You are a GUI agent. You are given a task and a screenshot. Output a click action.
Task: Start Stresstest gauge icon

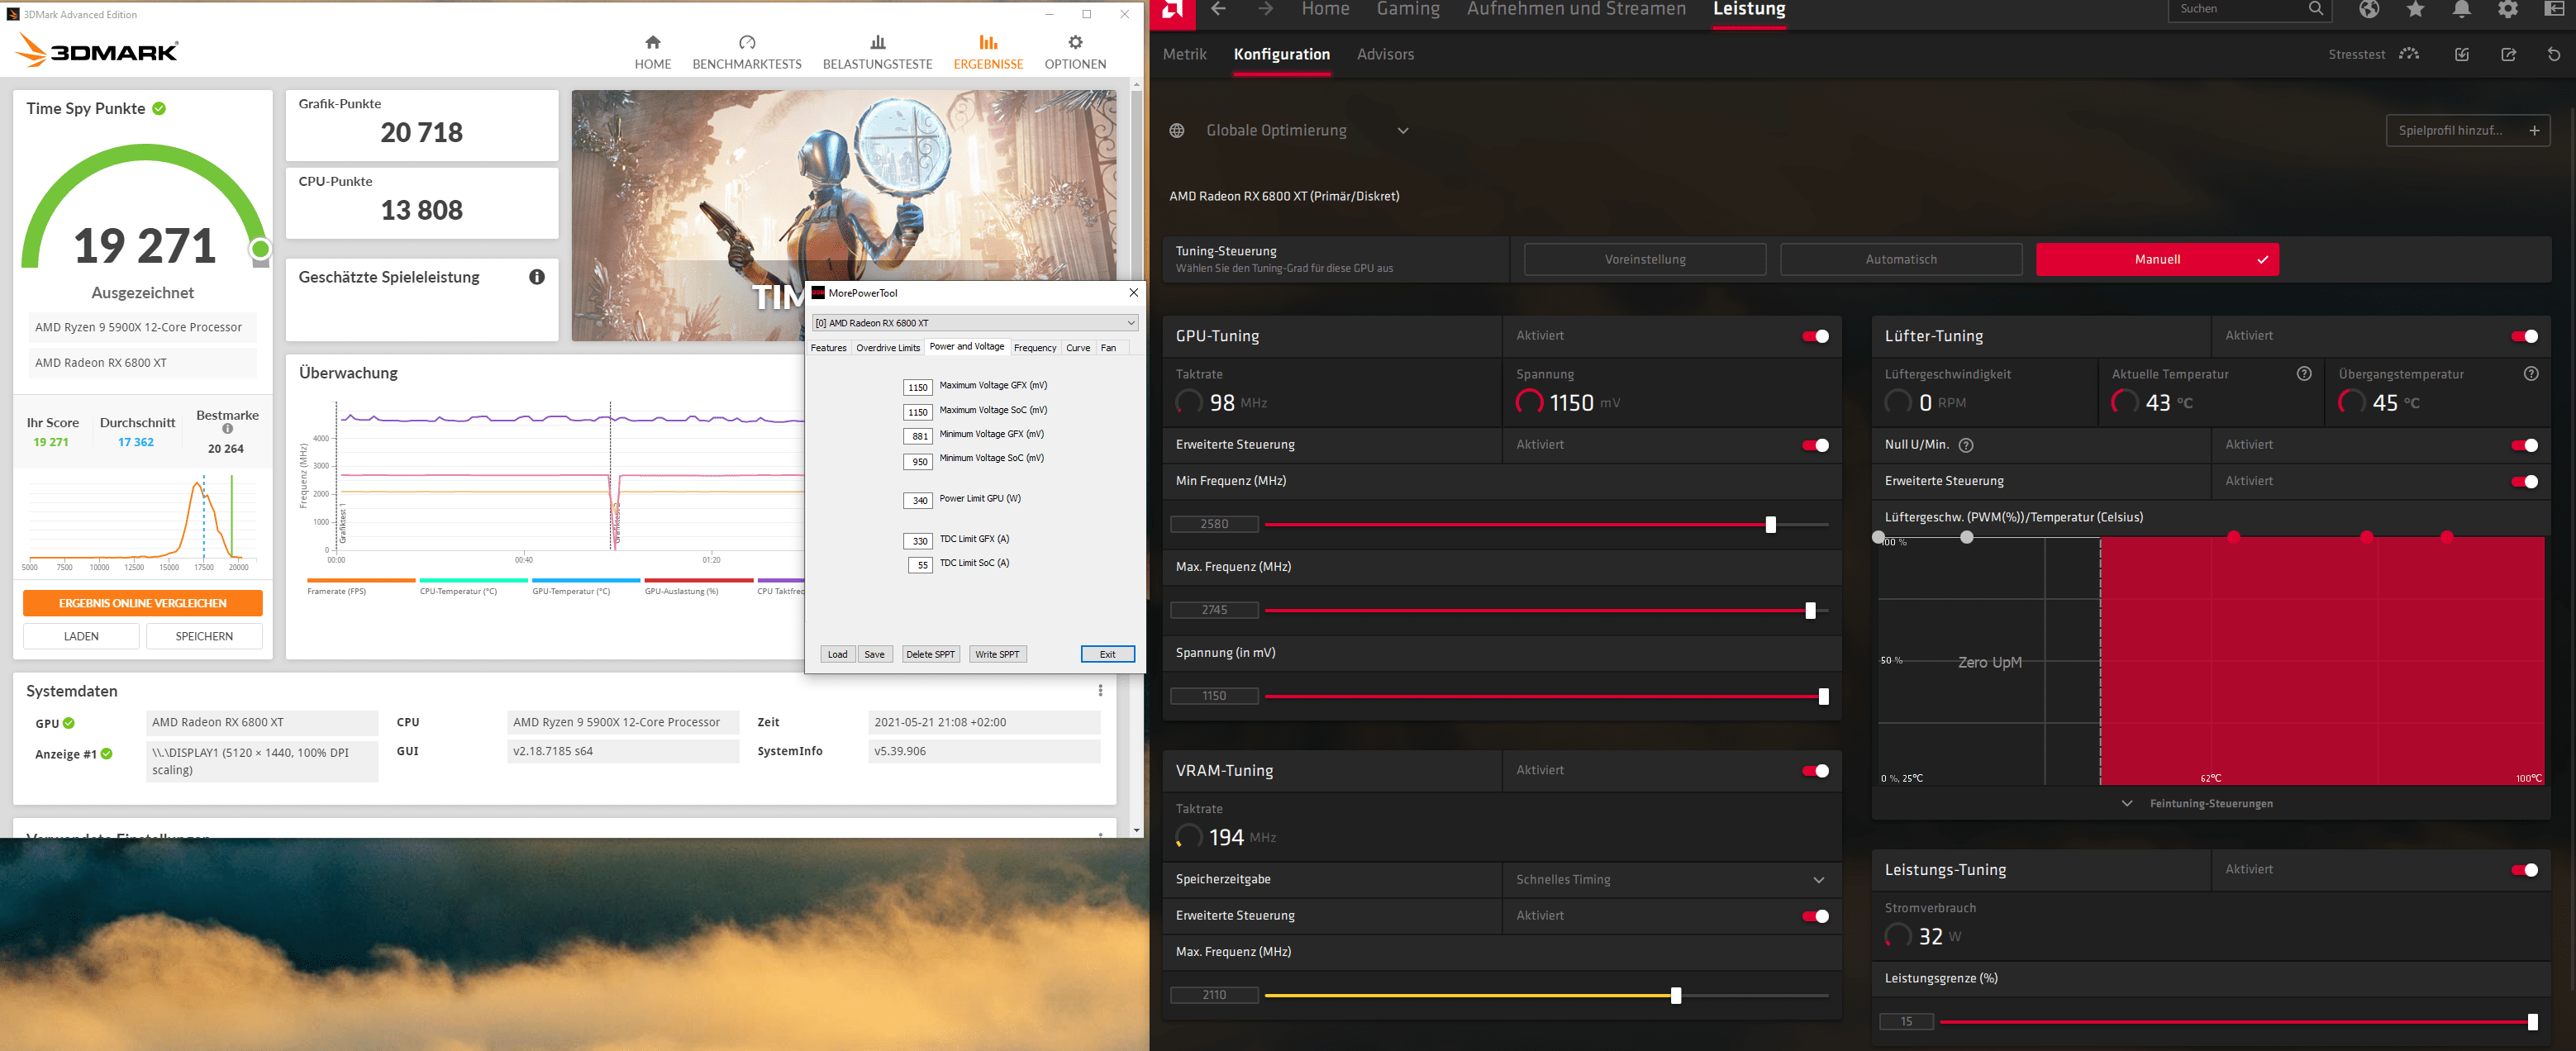[2409, 54]
